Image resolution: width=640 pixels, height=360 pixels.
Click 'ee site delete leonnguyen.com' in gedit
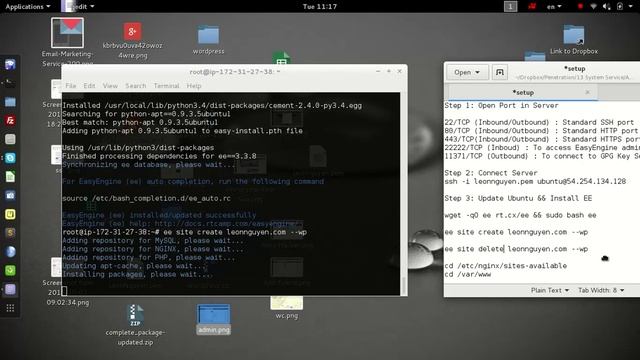click(516, 249)
